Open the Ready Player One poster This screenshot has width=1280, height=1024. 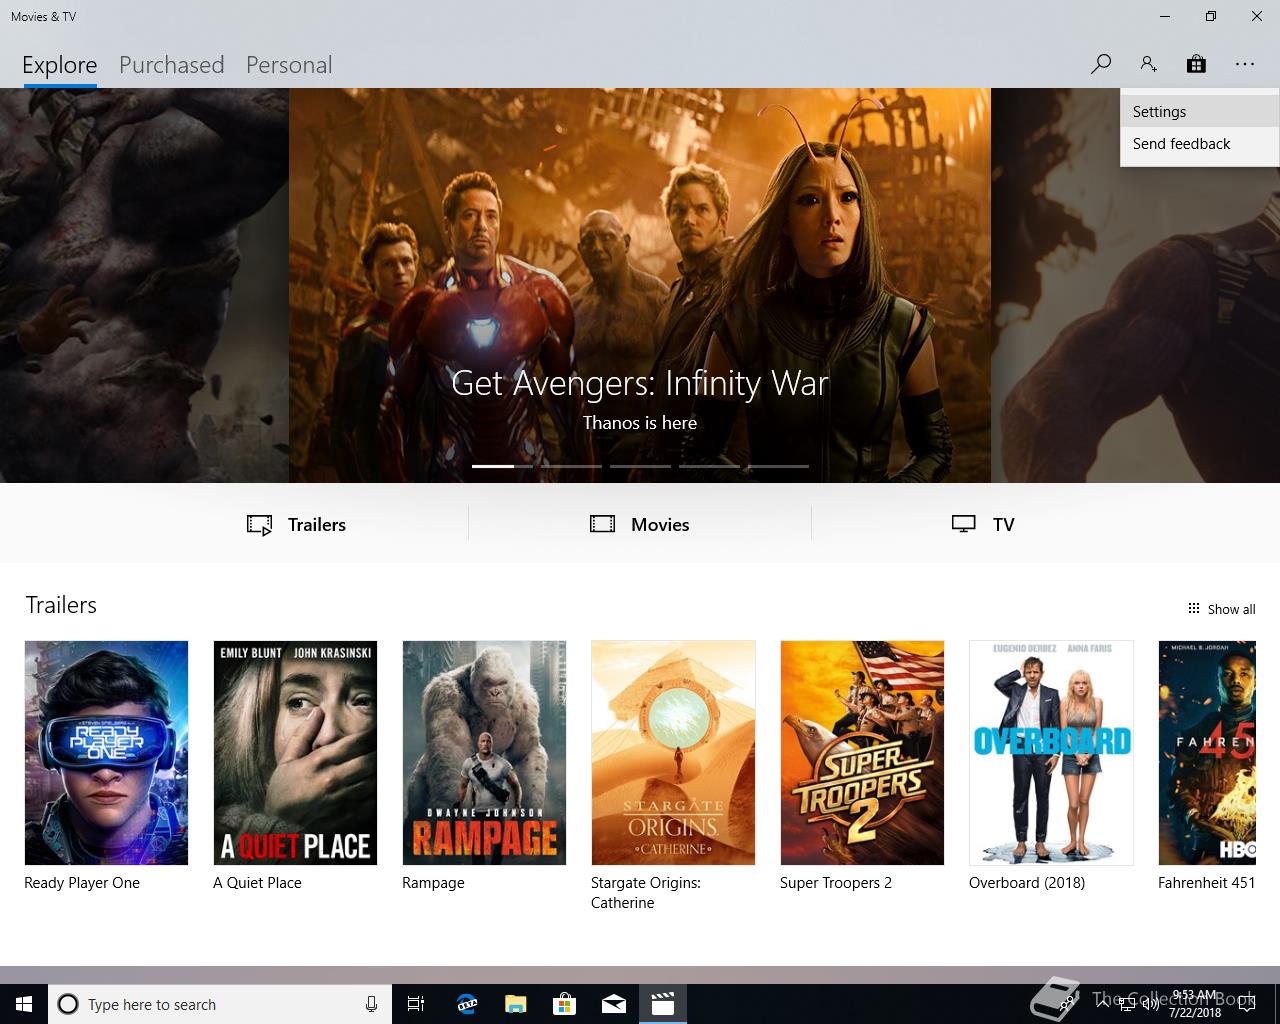pyautogui.click(x=106, y=753)
